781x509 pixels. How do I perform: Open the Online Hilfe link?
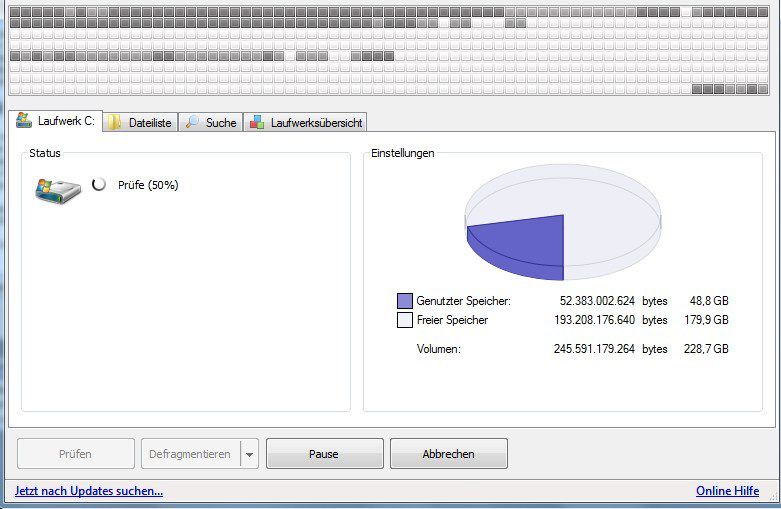point(728,491)
